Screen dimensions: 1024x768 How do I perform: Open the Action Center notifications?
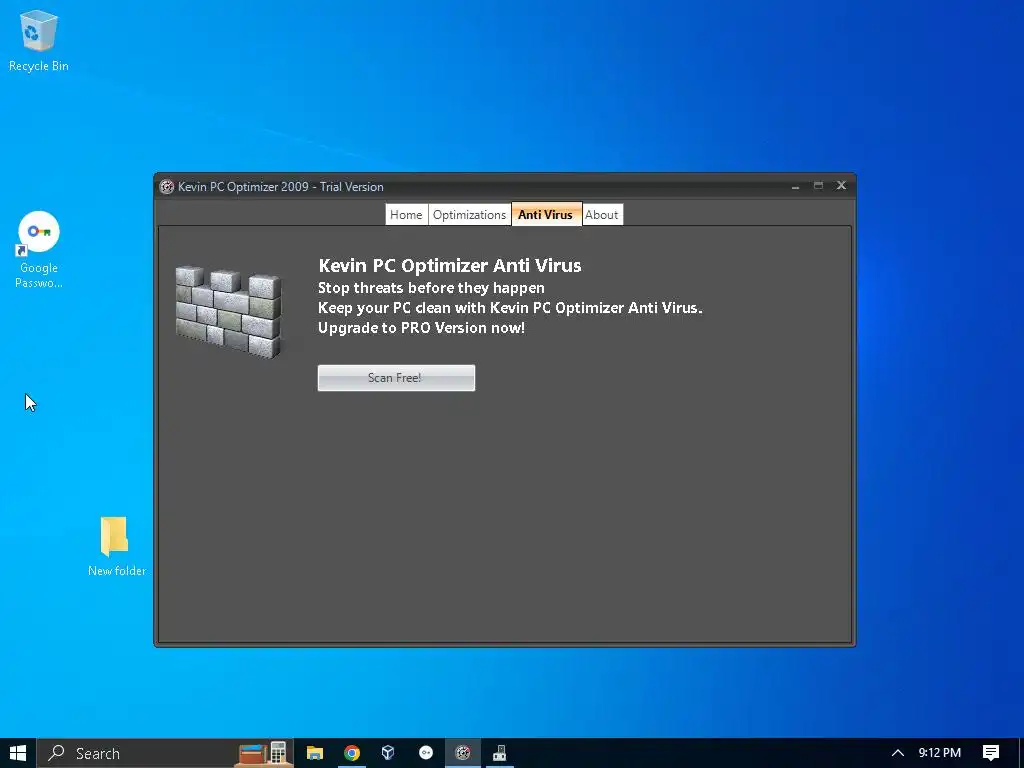(x=991, y=753)
